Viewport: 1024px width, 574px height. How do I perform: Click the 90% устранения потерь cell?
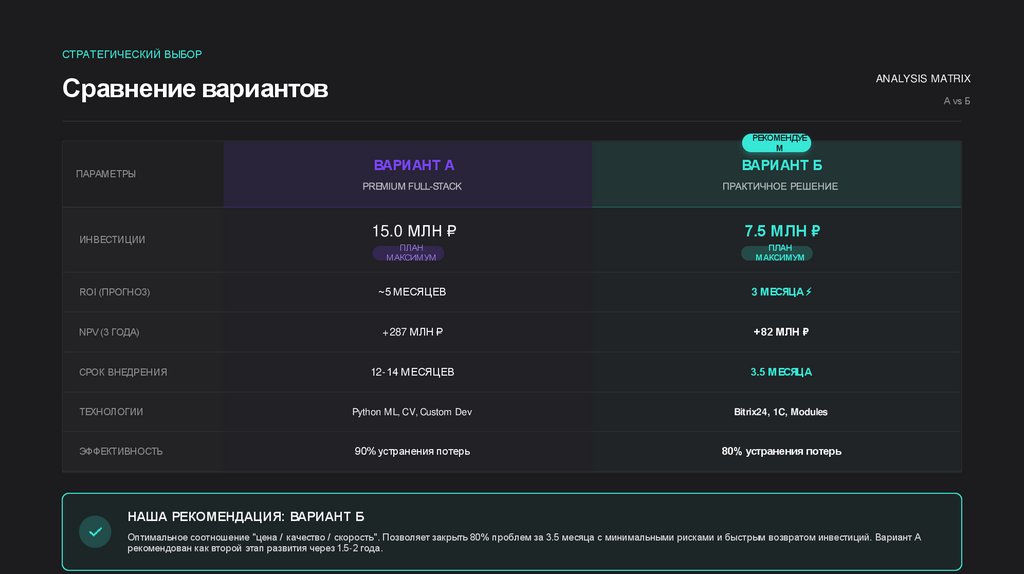[x=412, y=451]
